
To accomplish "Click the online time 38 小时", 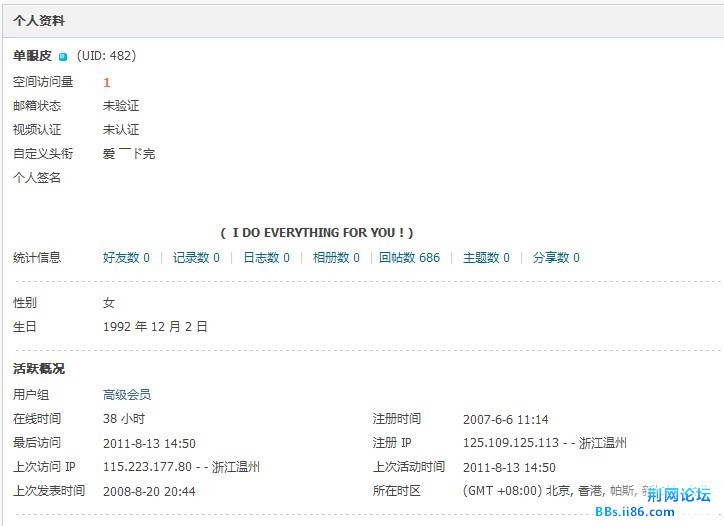I will click(124, 419).
